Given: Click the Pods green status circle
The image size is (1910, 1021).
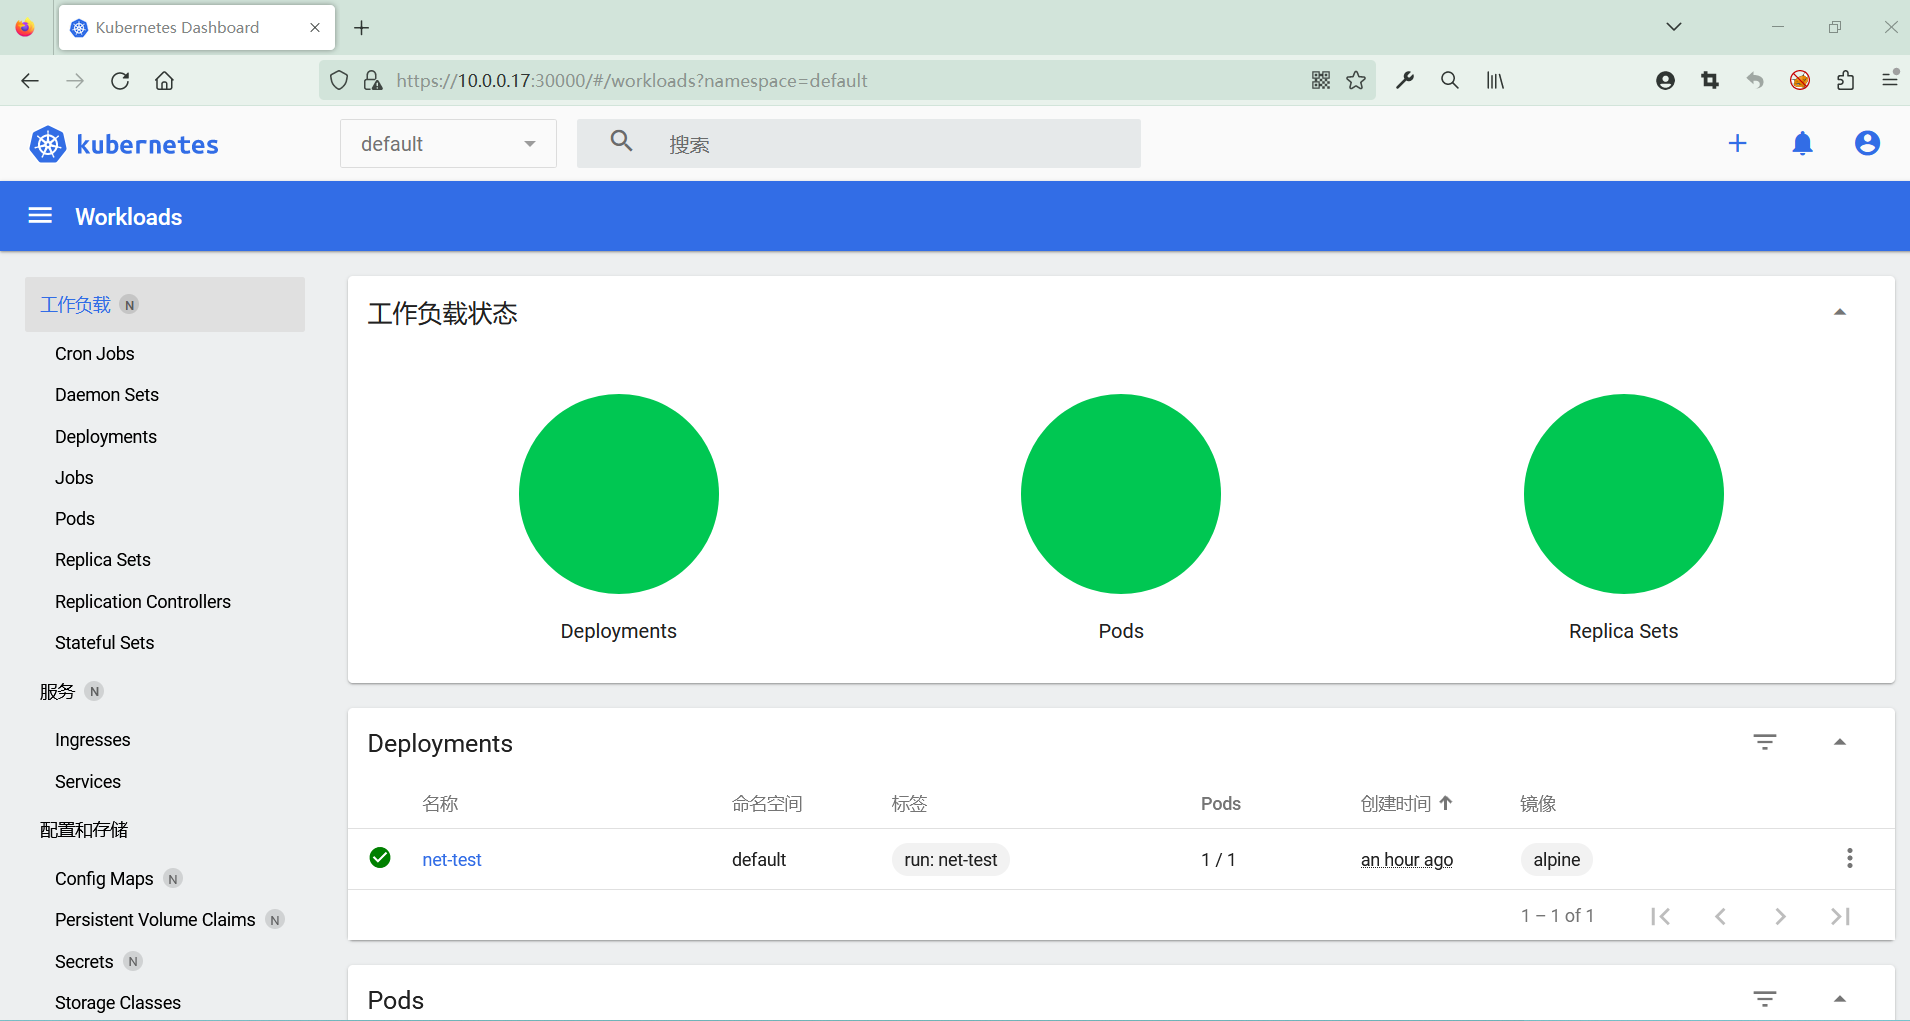Looking at the screenshot, I should click(x=1121, y=494).
